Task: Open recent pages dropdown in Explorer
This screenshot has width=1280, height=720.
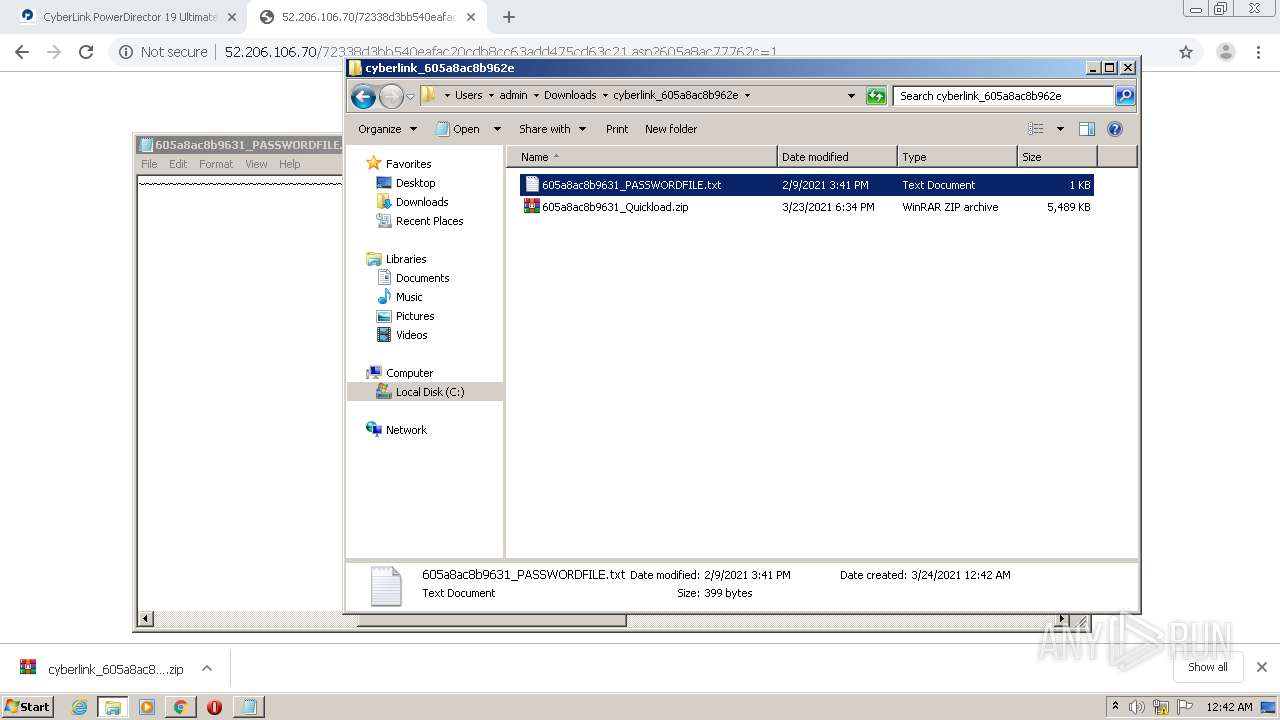Action: pyautogui.click(x=410, y=97)
